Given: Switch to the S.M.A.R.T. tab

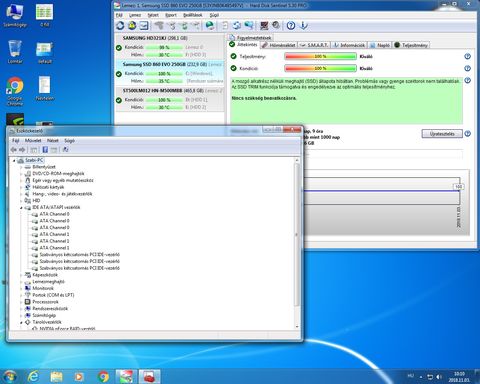Looking at the screenshot, I should (314, 45).
